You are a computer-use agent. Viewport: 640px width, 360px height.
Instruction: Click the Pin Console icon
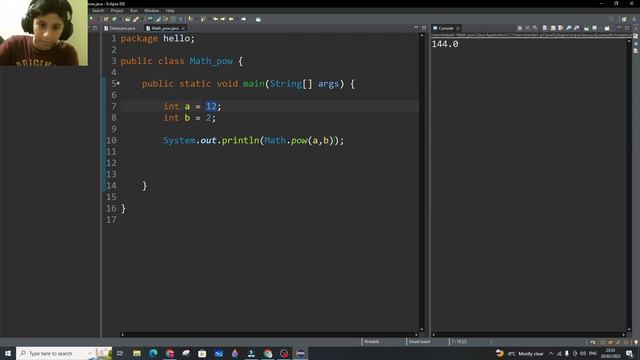coord(587,28)
